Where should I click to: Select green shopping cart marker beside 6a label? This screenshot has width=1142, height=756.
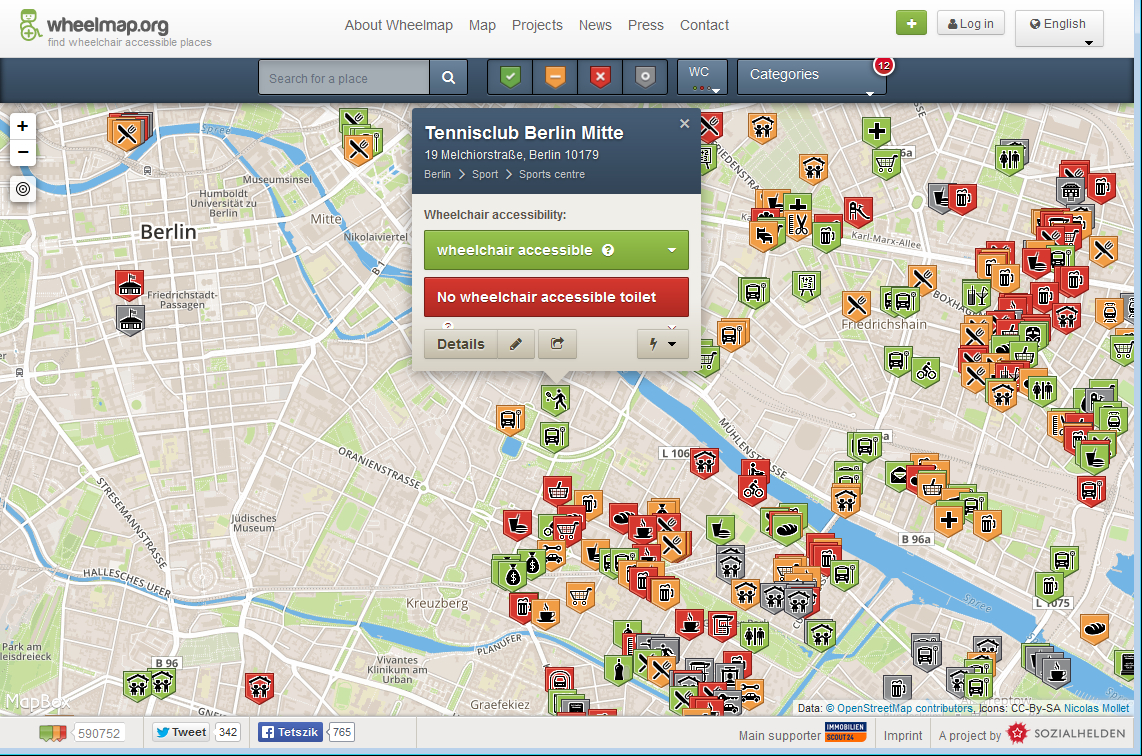point(886,164)
